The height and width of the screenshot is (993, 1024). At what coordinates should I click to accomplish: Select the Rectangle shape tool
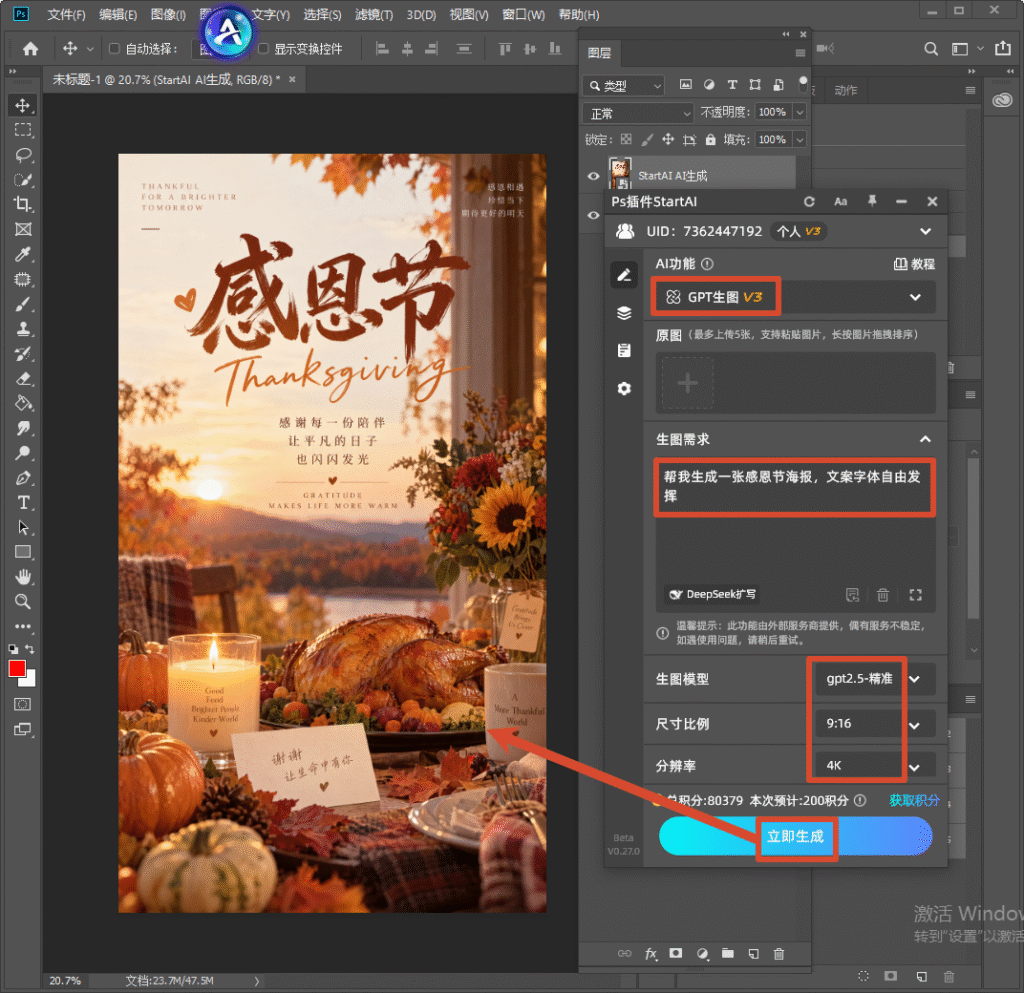click(23, 552)
